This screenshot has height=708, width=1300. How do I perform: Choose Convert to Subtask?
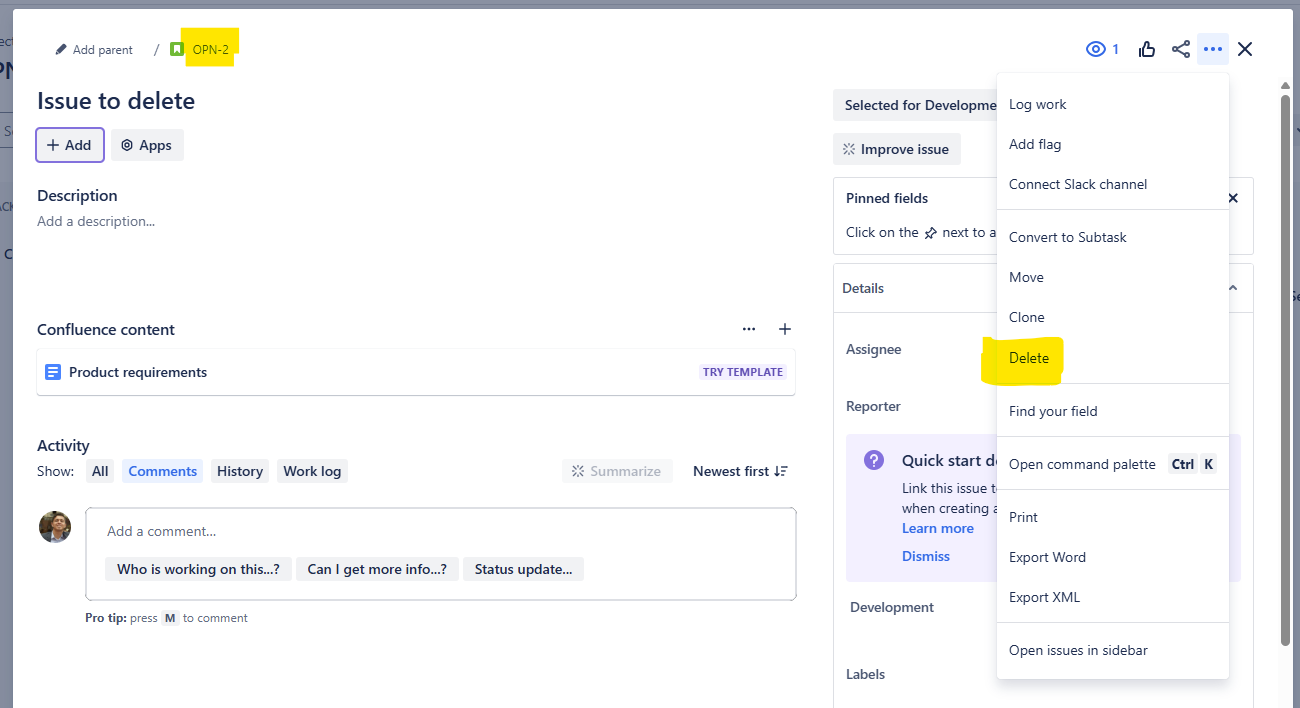coord(1112,237)
